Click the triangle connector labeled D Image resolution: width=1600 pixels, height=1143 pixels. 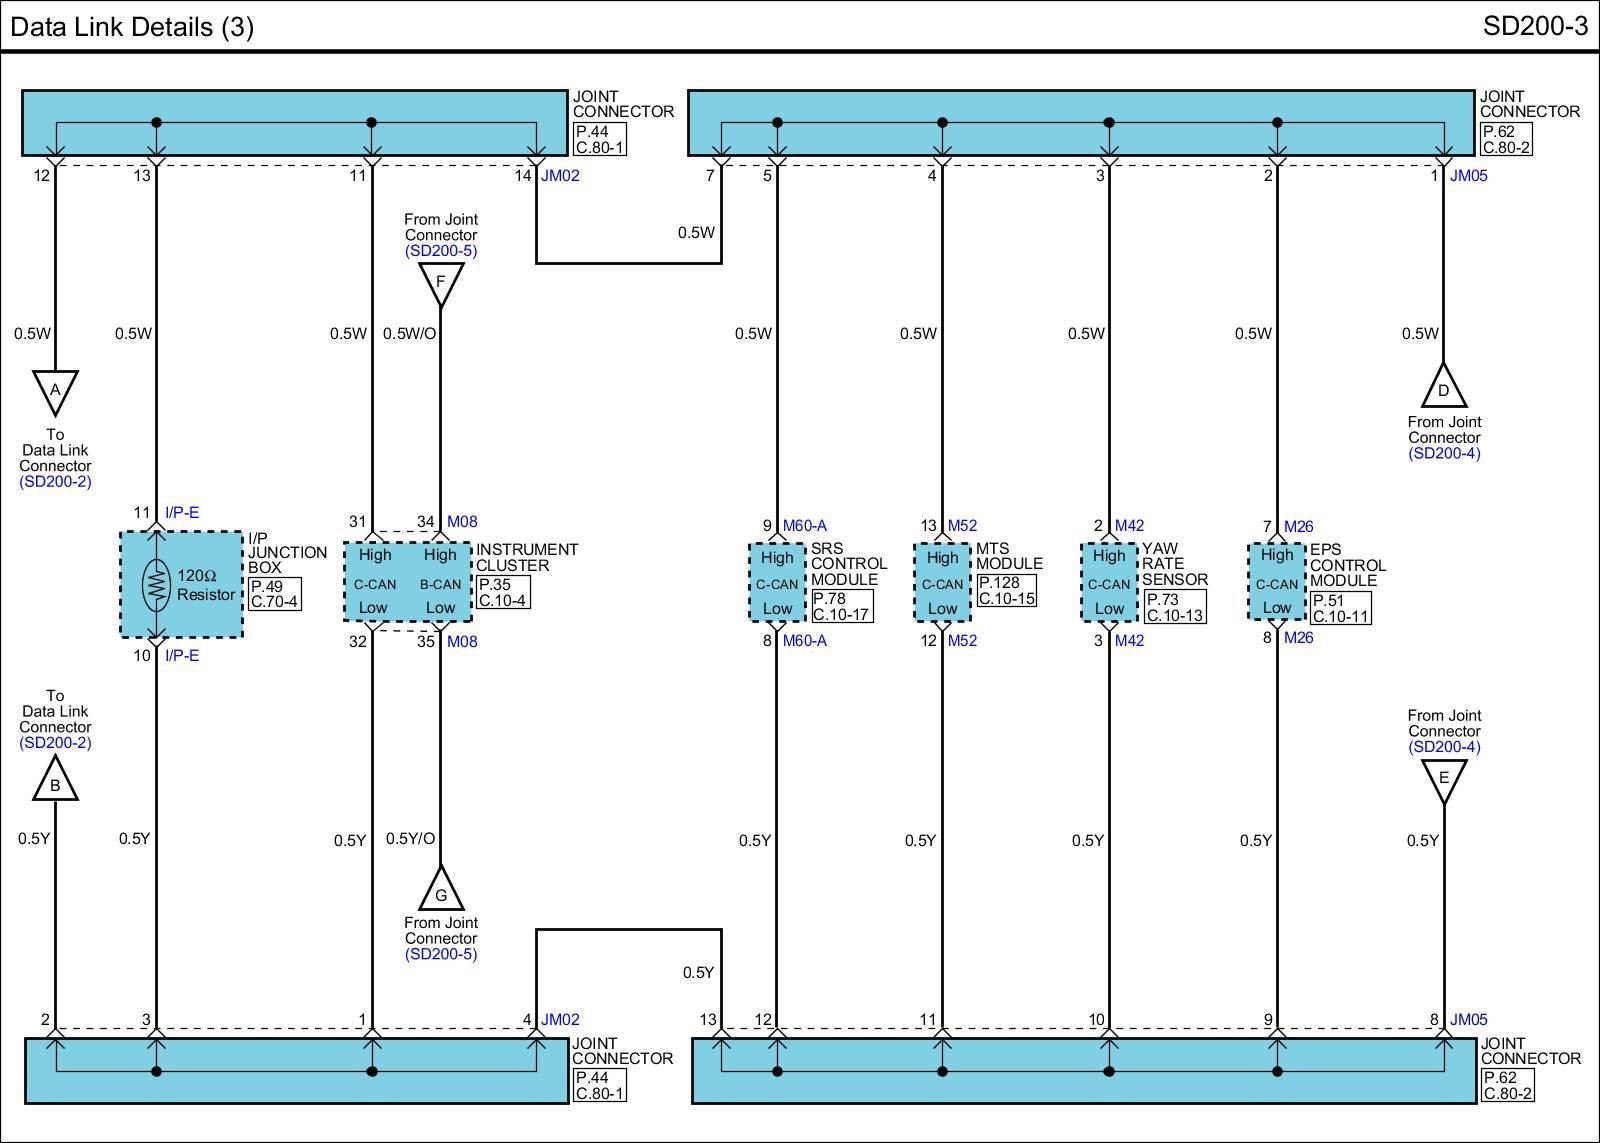(x=1443, y=388)
